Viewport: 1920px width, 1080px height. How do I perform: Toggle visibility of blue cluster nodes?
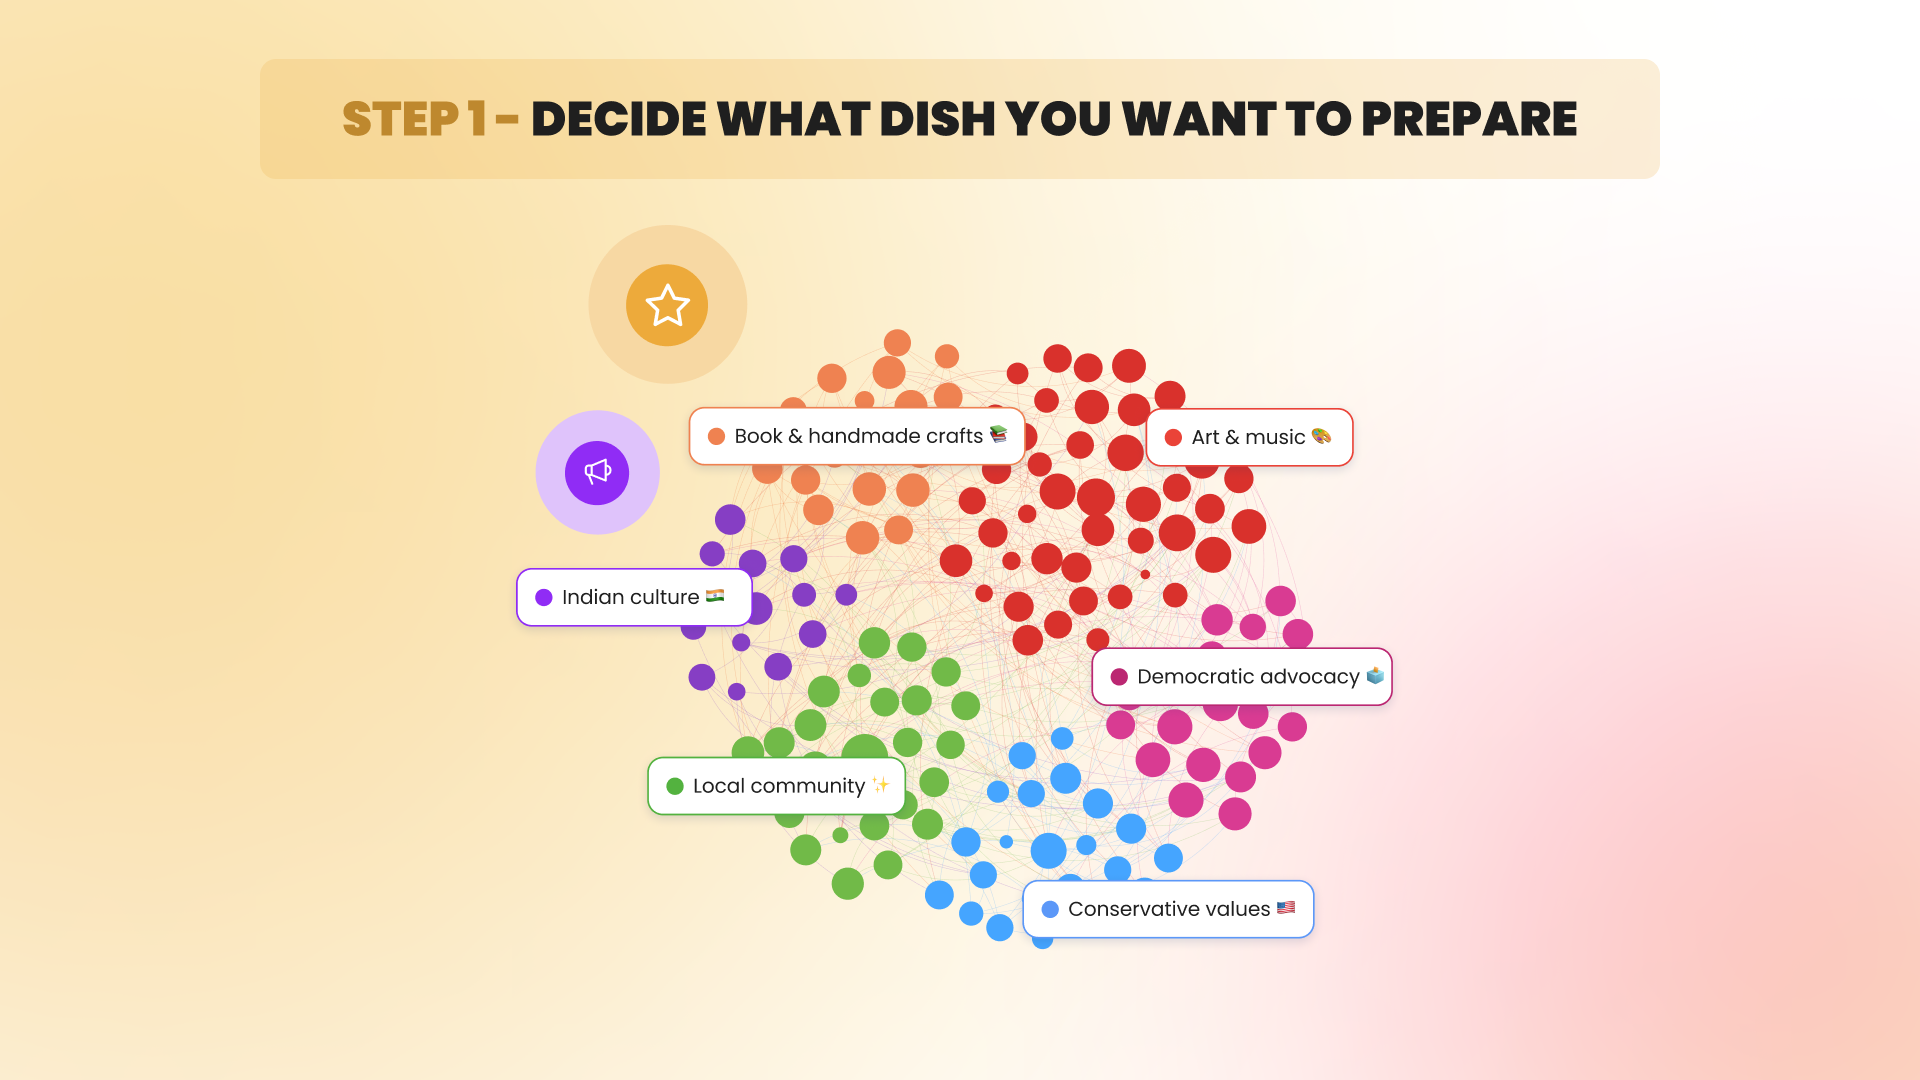pyautogui.click(x=1166, y=909)
